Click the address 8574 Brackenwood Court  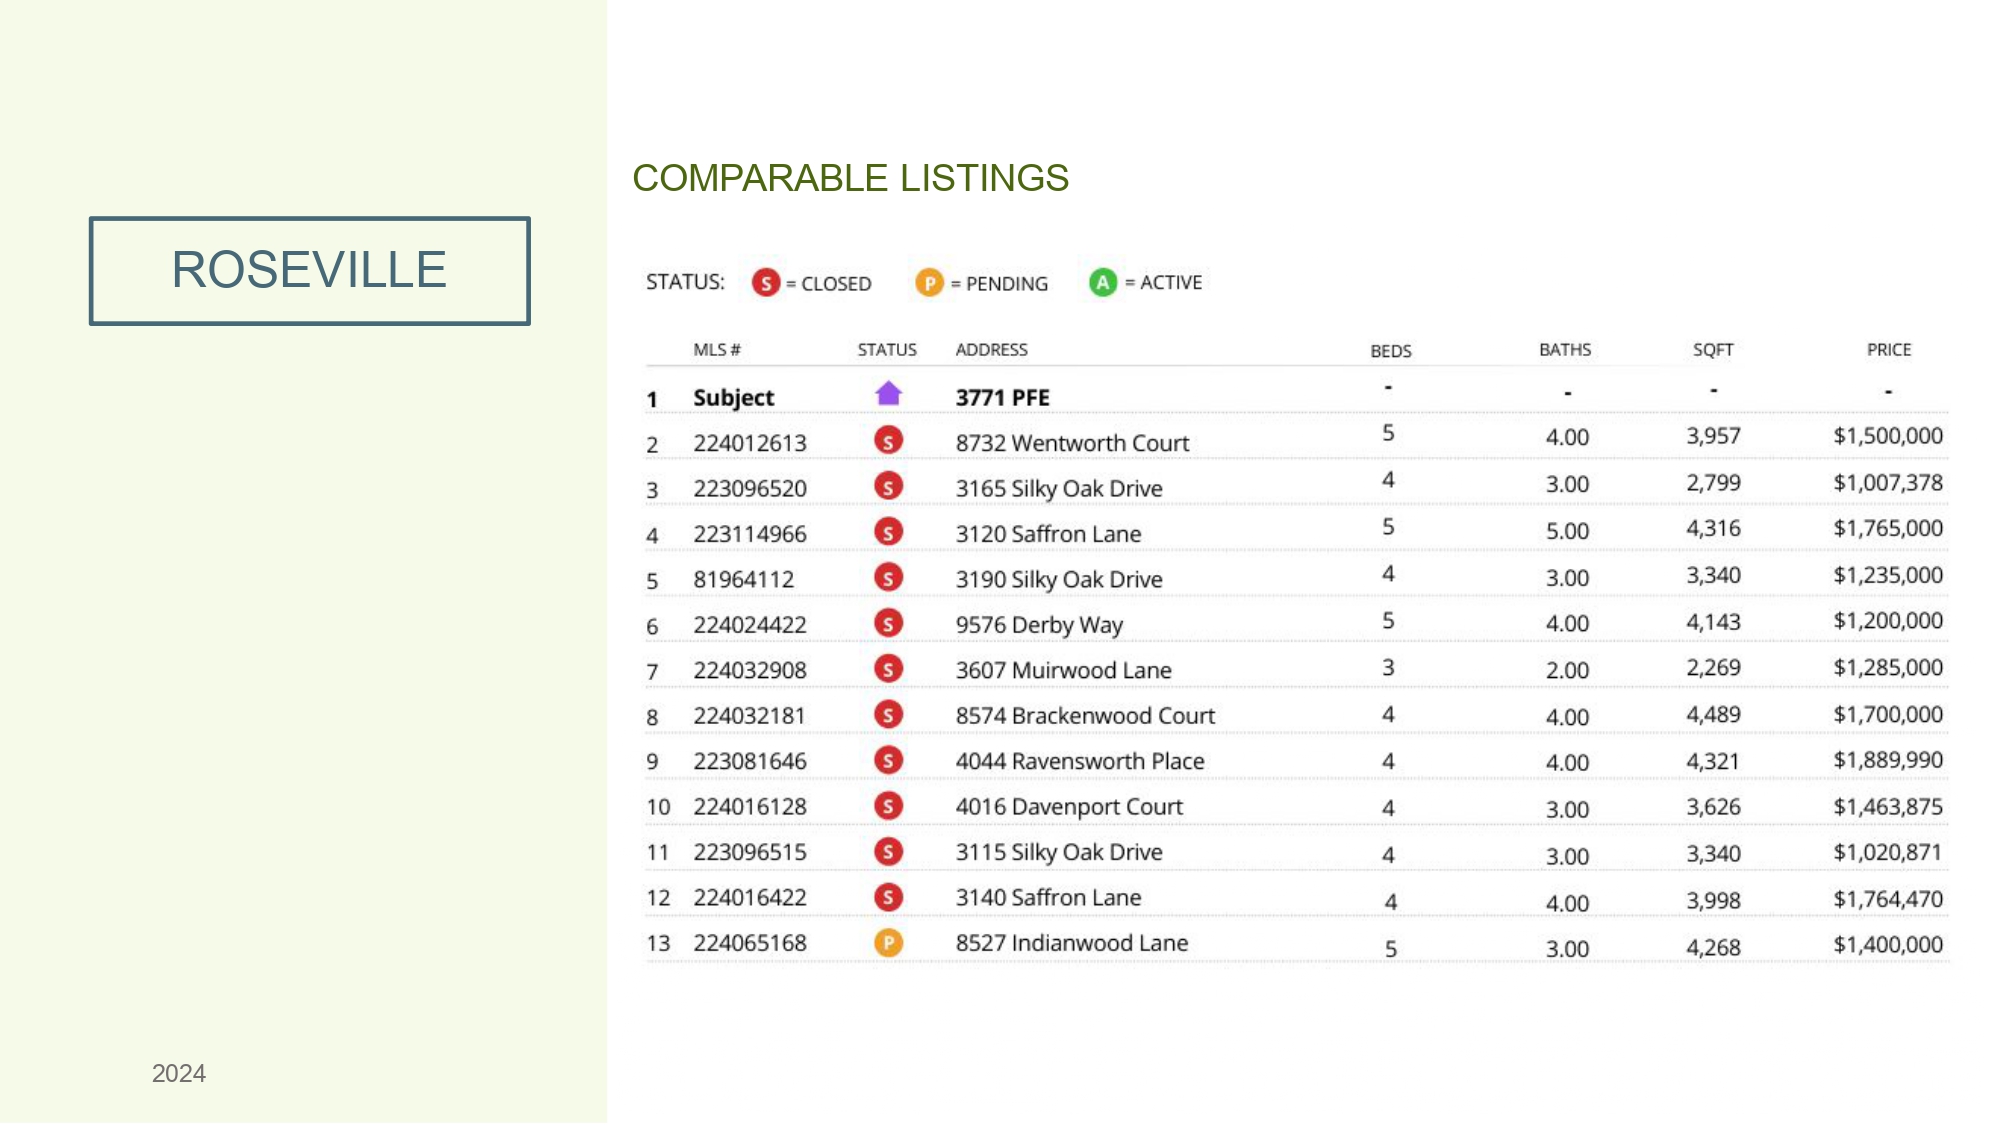click(1085, 716)
